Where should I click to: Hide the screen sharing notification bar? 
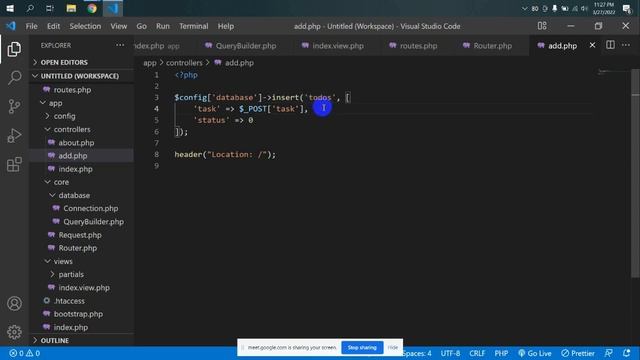click(x=393, y=348)
